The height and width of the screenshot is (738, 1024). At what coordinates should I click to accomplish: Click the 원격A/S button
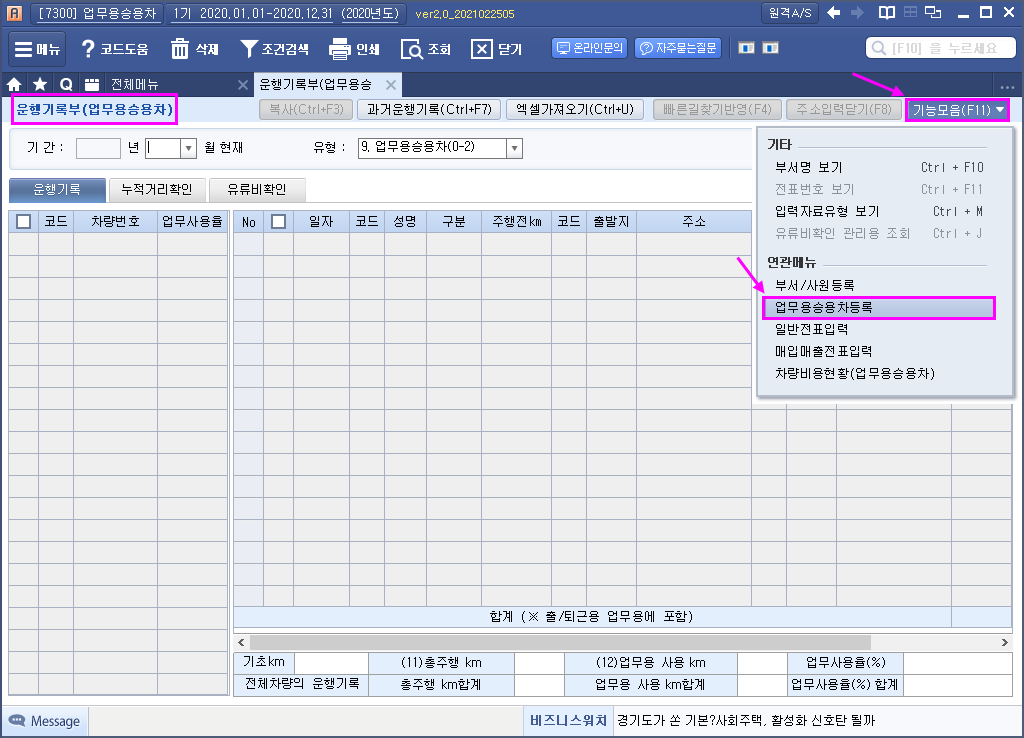point(790,13)
